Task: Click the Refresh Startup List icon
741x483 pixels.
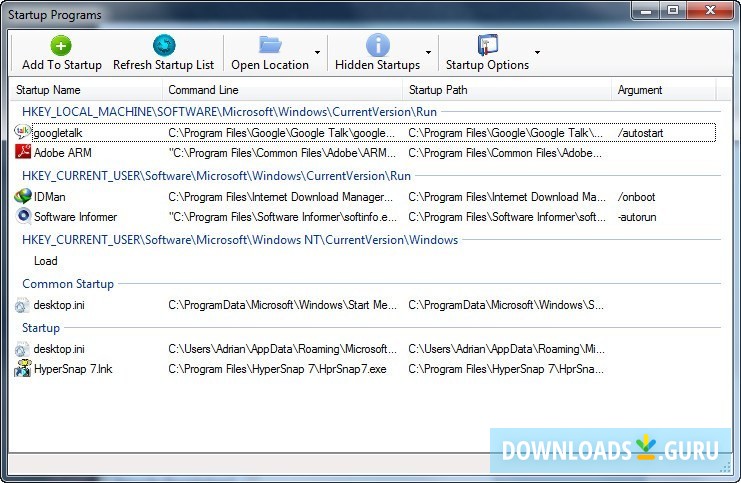Action: coord(164,46)
